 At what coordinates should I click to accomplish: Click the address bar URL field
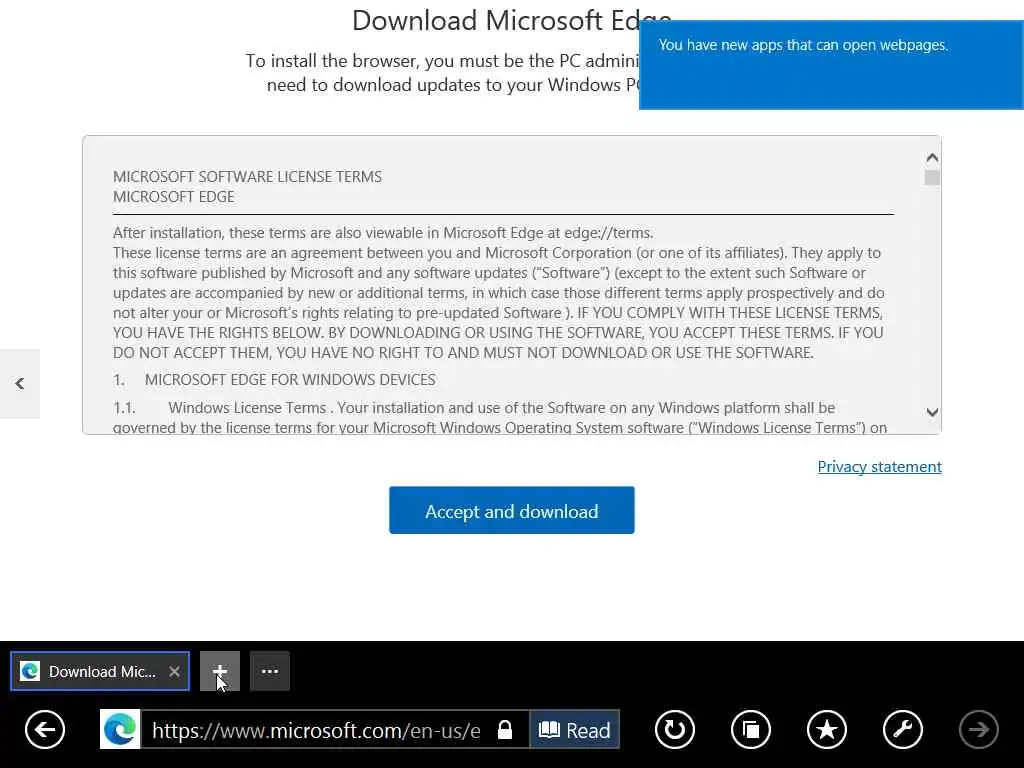click(x=316, y=729)
